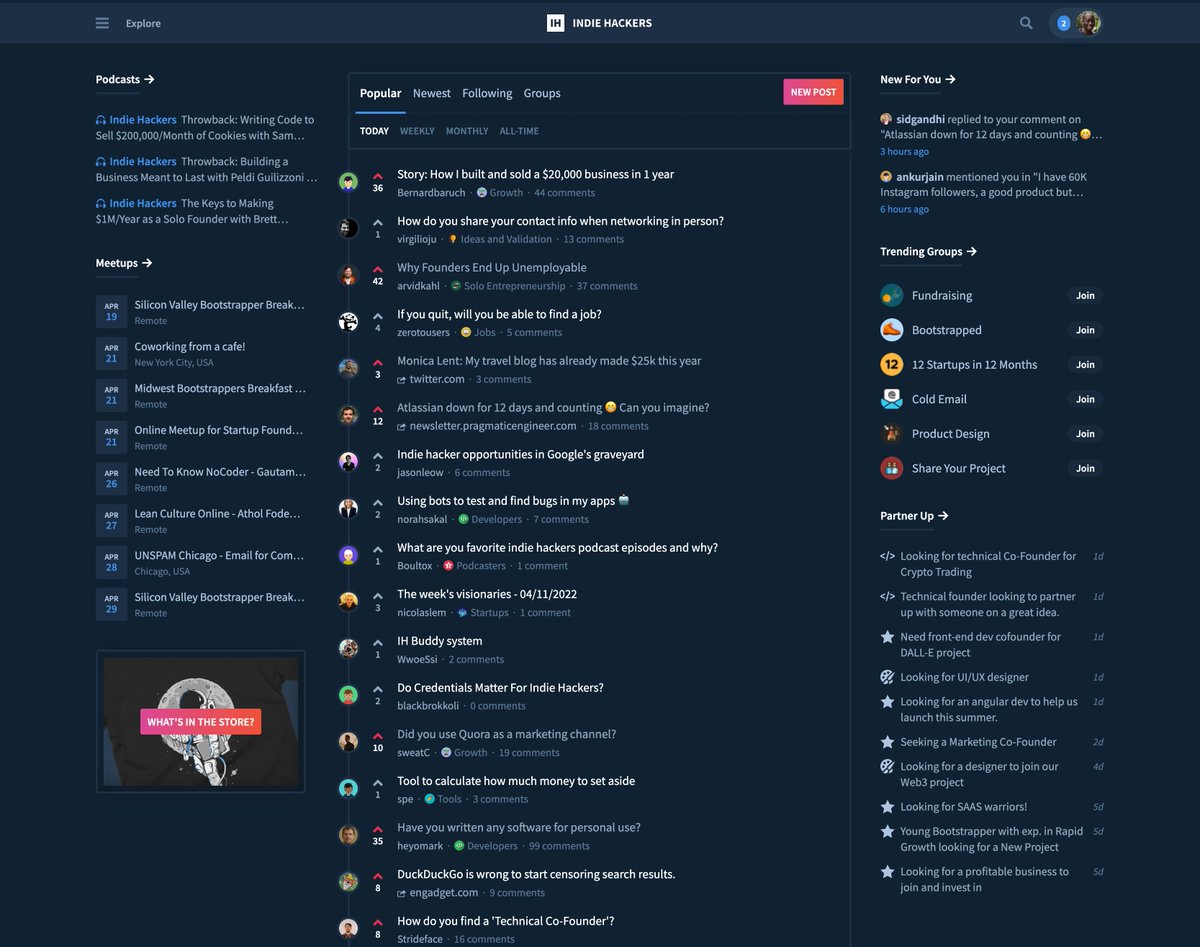Image resolution: width=1200 pixels, height=947 pixels.
Task: Upvote the Atlassian down post
Action: 378,410
